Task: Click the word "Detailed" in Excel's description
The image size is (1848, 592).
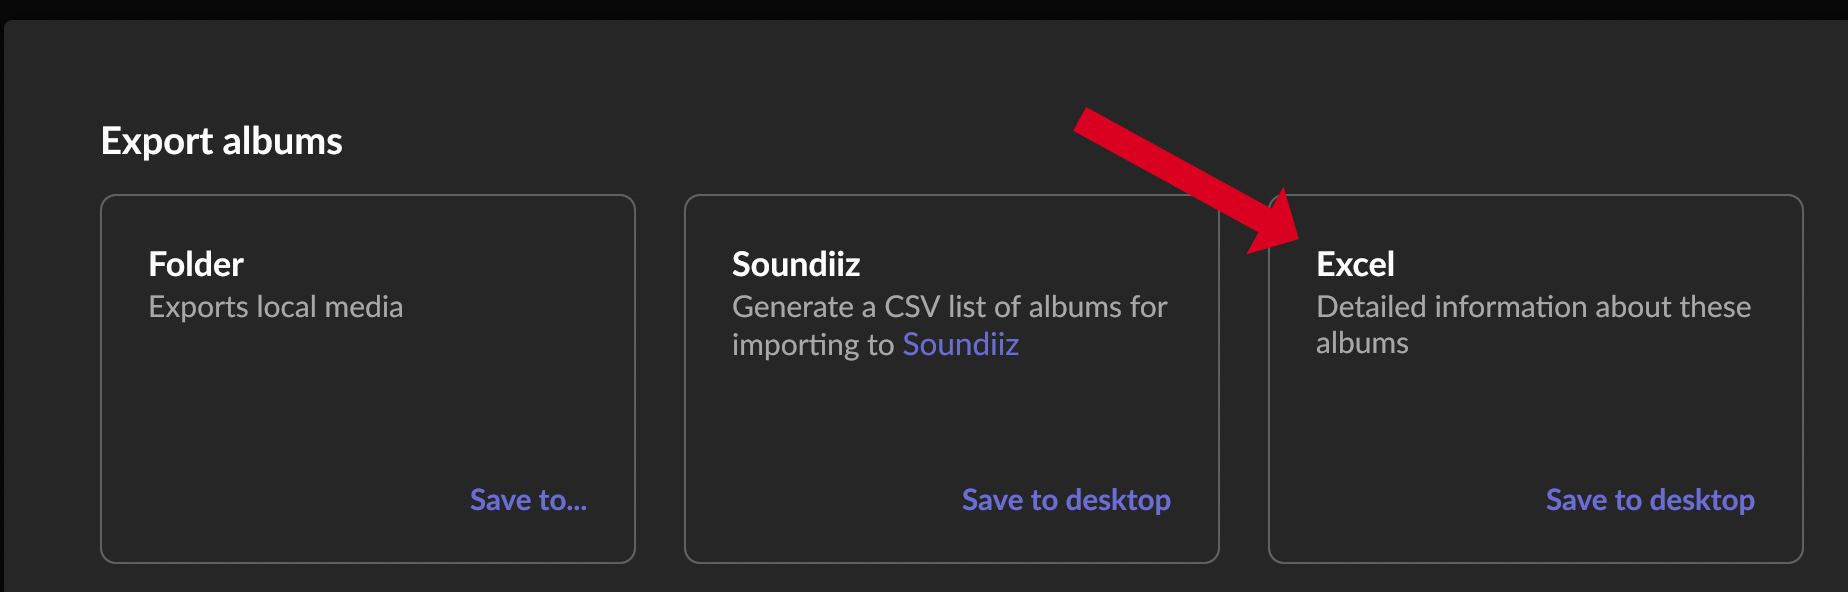Action: (1371, 306)
